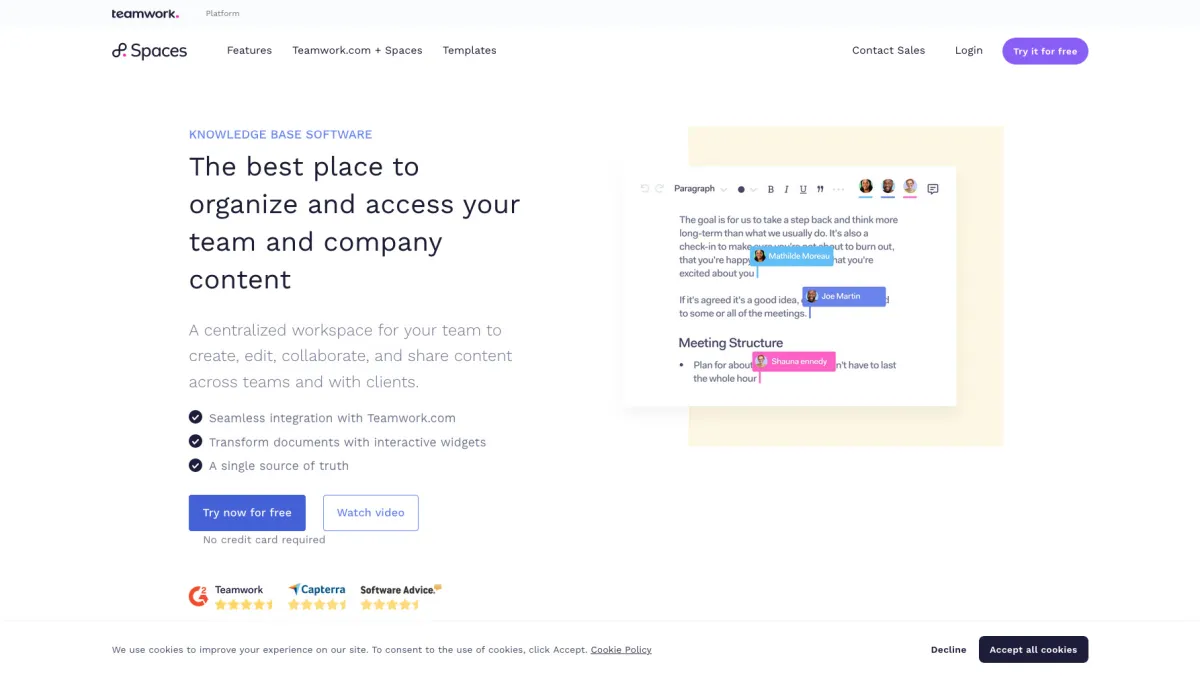Toggle Italic in editor toolbar
This screenshot has height=677, width=1200.
click(787, 189)
